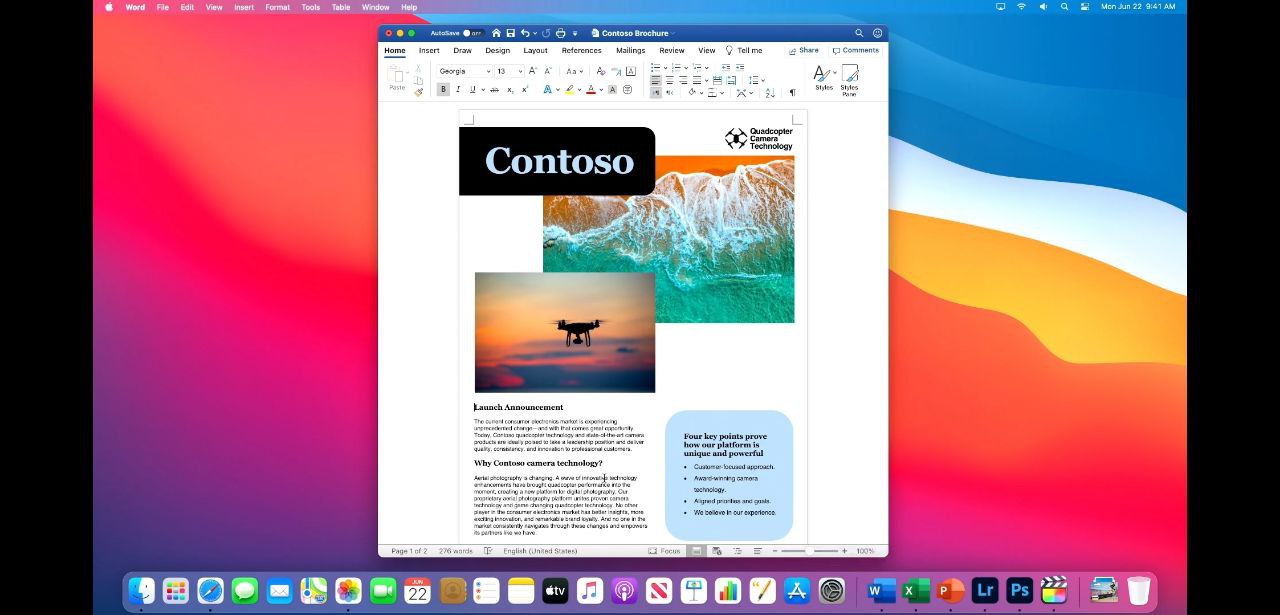1280x615 pixels.
Task: Open Photoshop from the Dock
Action: click(x=1019, y=590)
